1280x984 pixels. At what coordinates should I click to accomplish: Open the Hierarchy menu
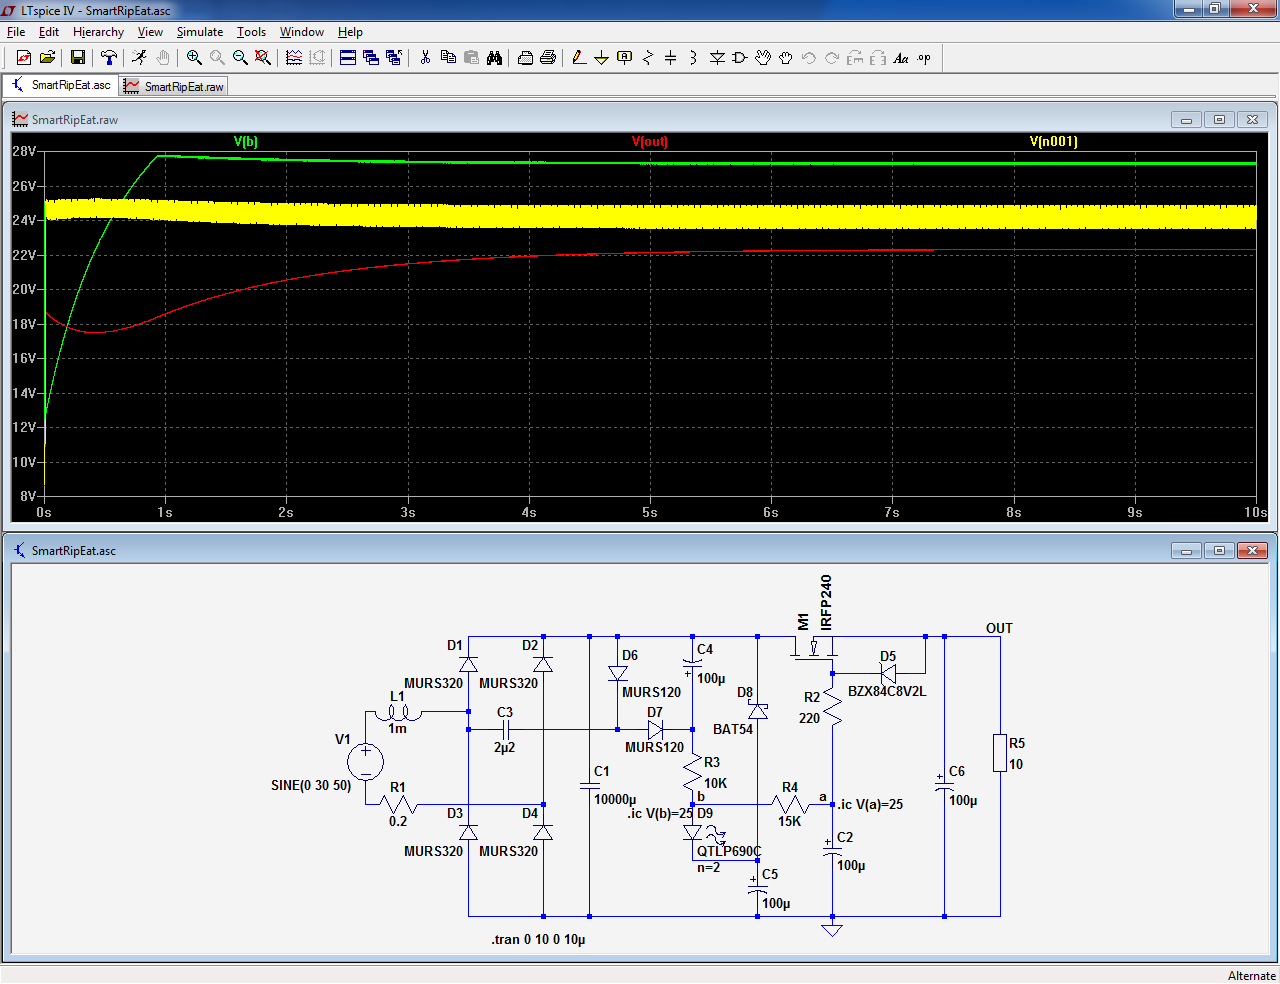(x=98, y=32)
